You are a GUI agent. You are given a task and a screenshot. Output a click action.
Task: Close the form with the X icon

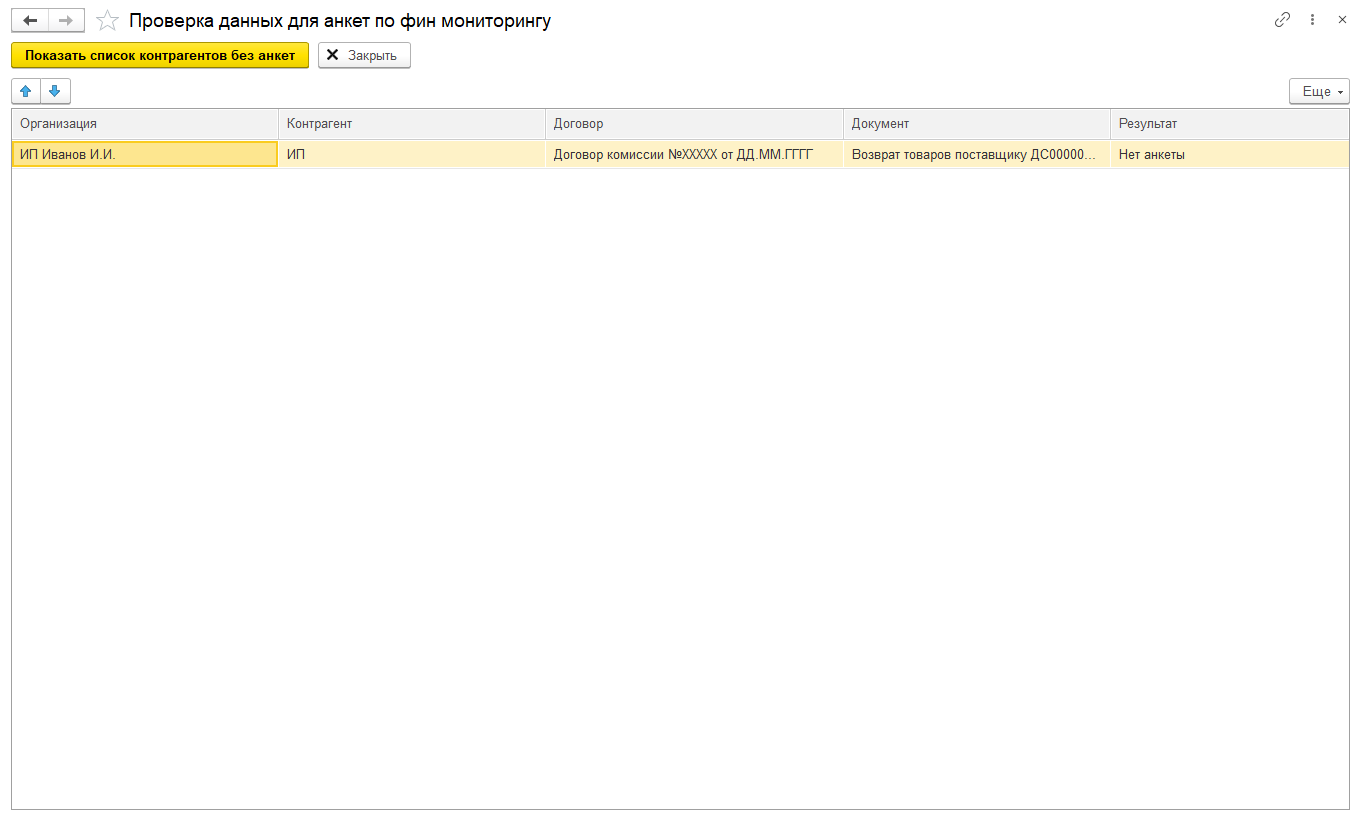[1342, 19]
